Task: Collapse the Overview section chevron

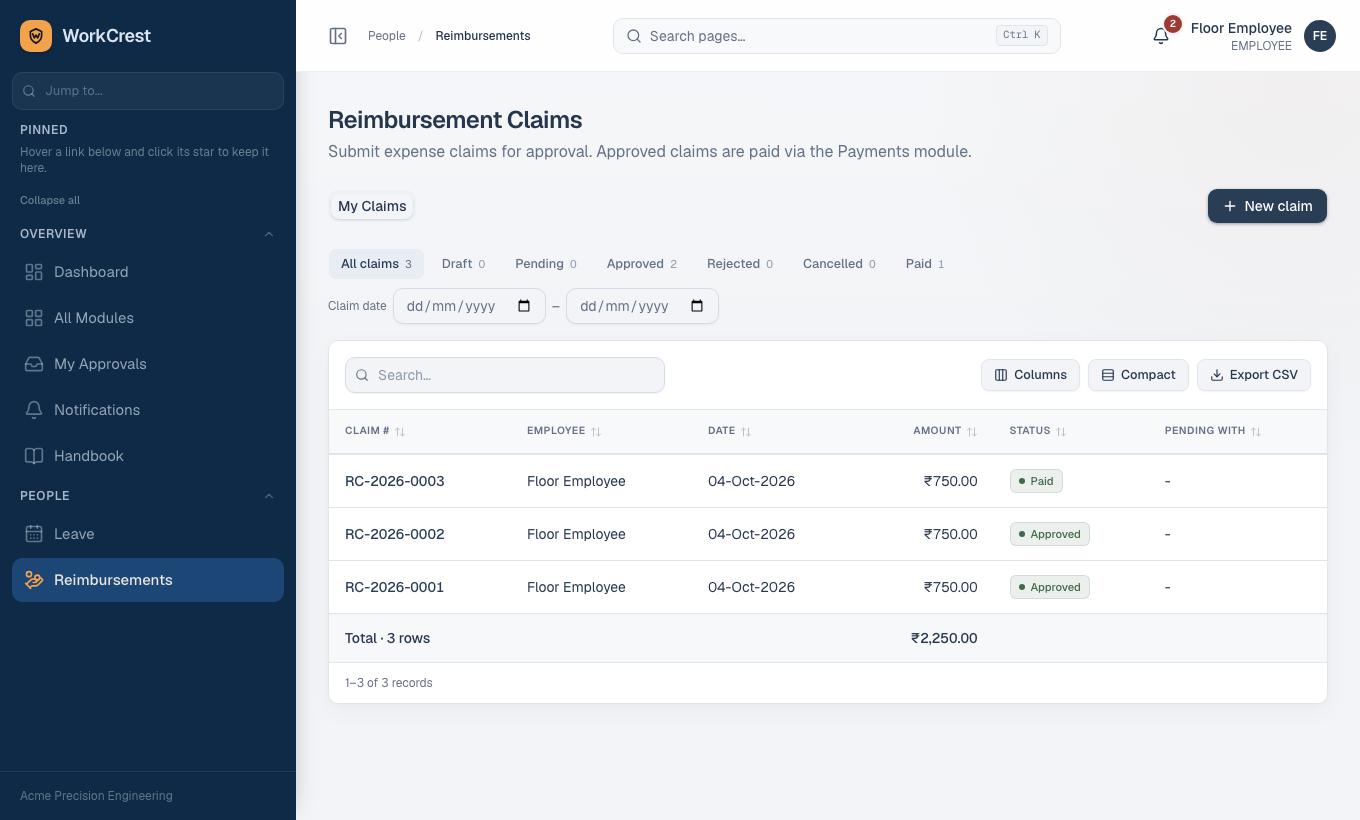Action: click(268, 234)
